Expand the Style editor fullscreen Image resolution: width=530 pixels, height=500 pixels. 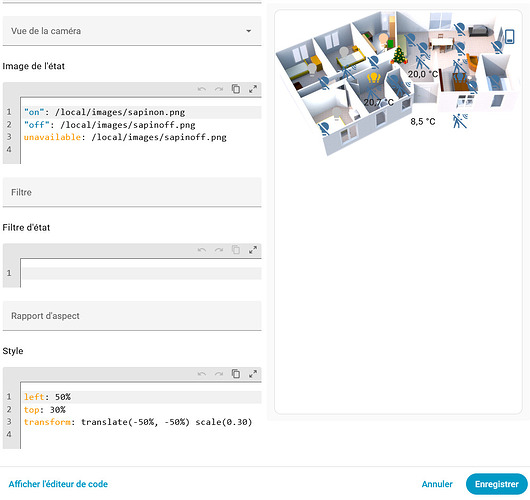(252, 374)
